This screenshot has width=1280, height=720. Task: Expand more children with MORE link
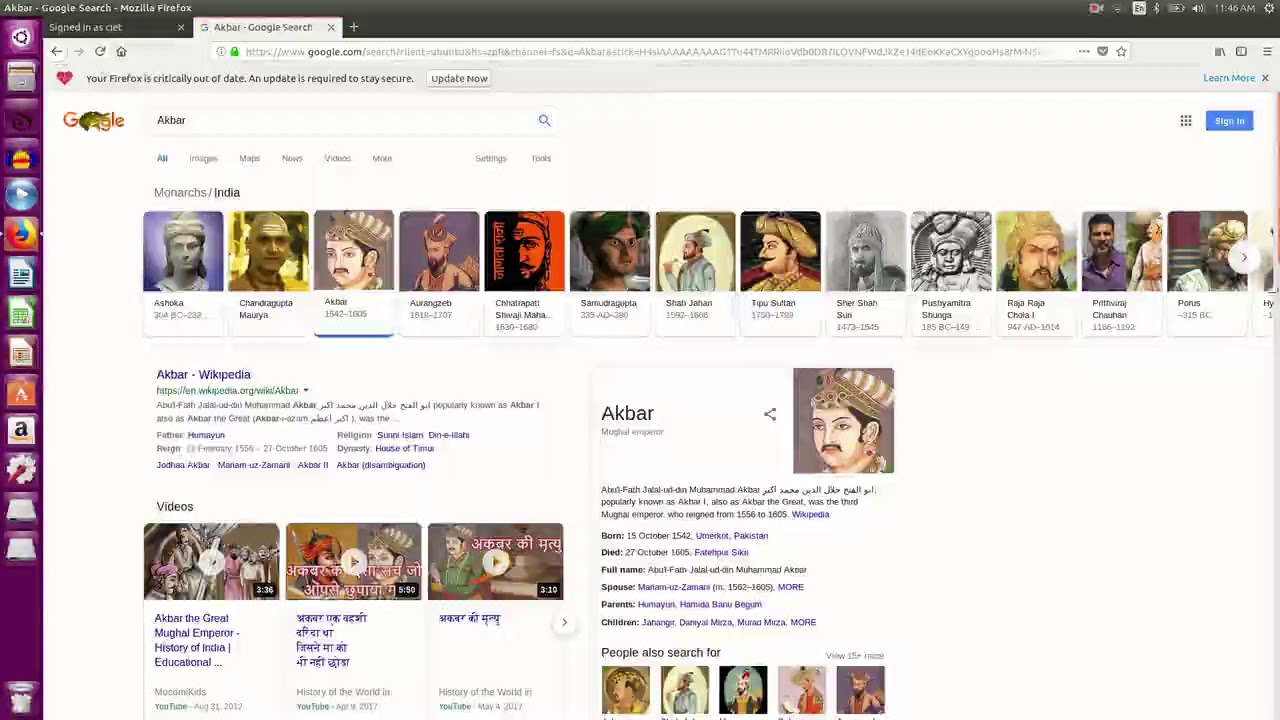[803, 622]
